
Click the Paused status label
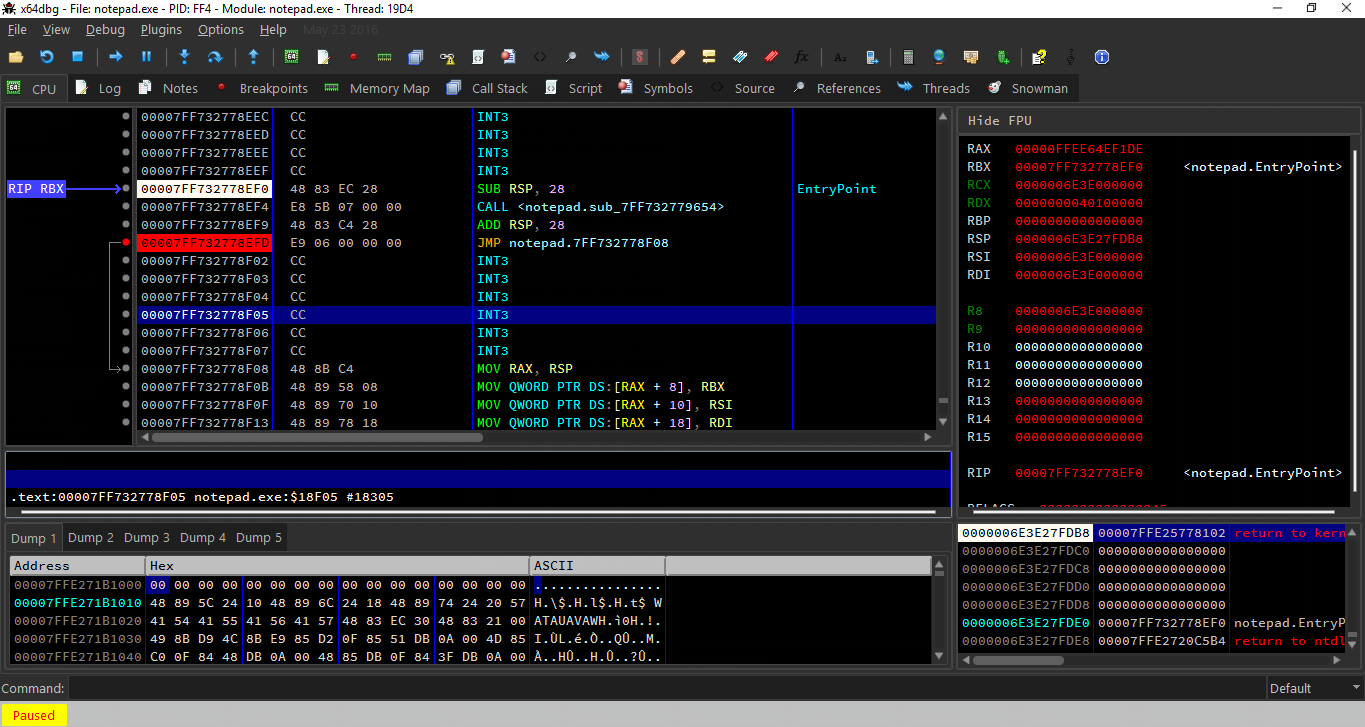coord(34,715)
